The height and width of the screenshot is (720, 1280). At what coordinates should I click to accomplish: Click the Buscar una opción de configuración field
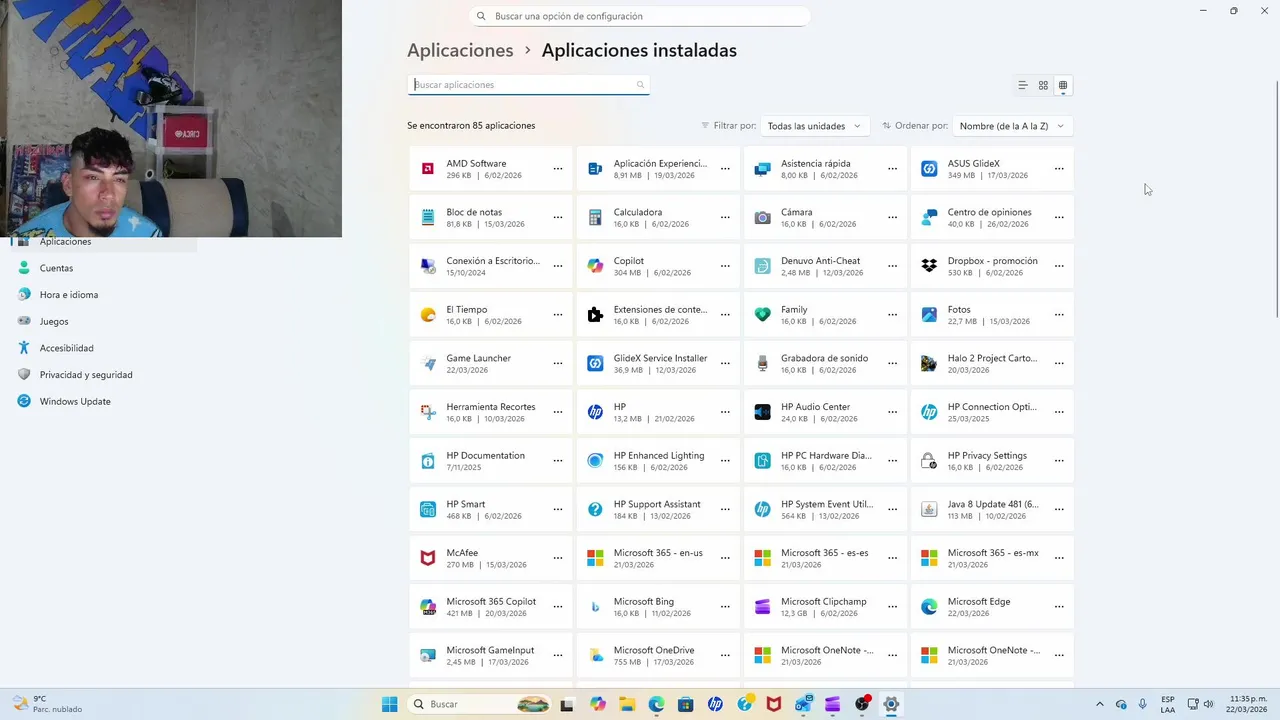click(x=640, y=16)
